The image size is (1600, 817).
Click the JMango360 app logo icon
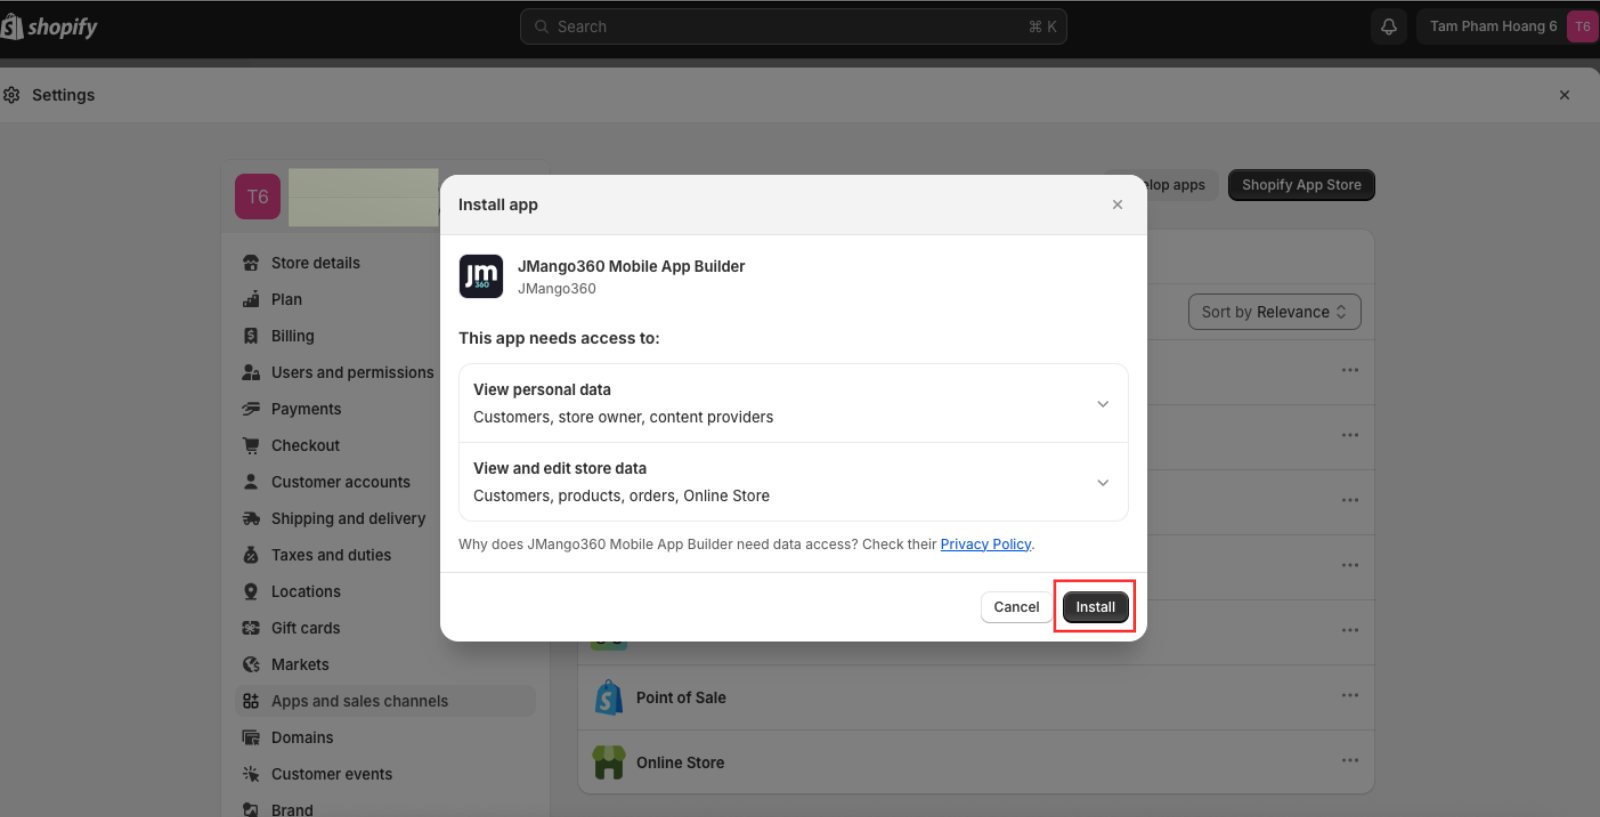click(481, 276)
